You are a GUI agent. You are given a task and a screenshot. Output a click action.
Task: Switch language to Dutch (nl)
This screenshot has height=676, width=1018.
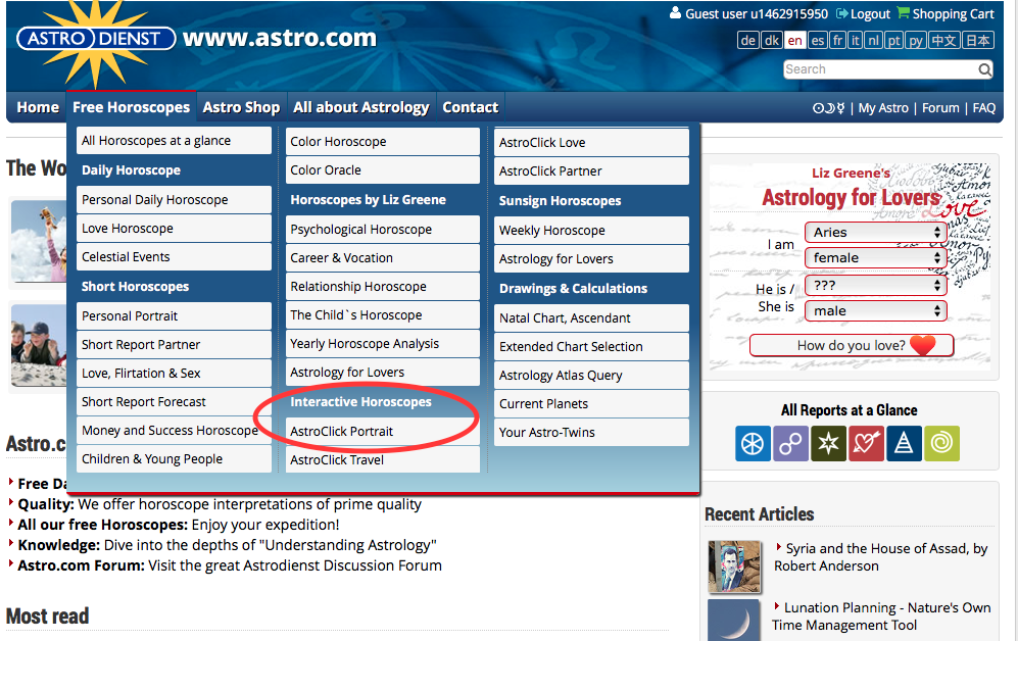pyautogui.click(x=874, y=40)
